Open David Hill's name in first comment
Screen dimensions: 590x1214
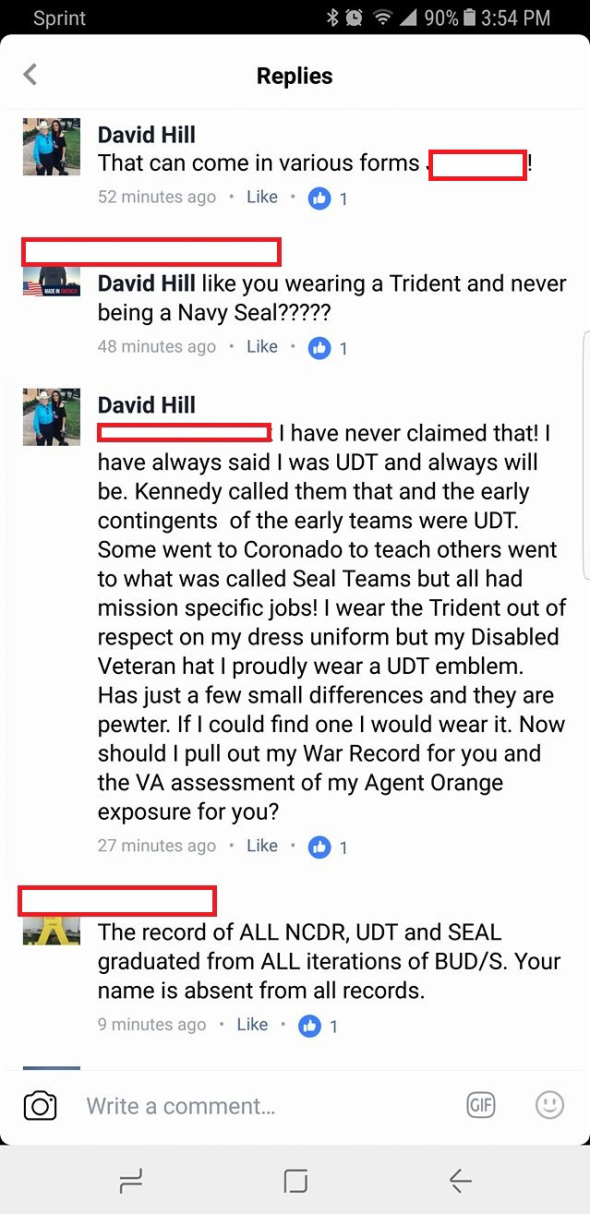pos(147,134)
